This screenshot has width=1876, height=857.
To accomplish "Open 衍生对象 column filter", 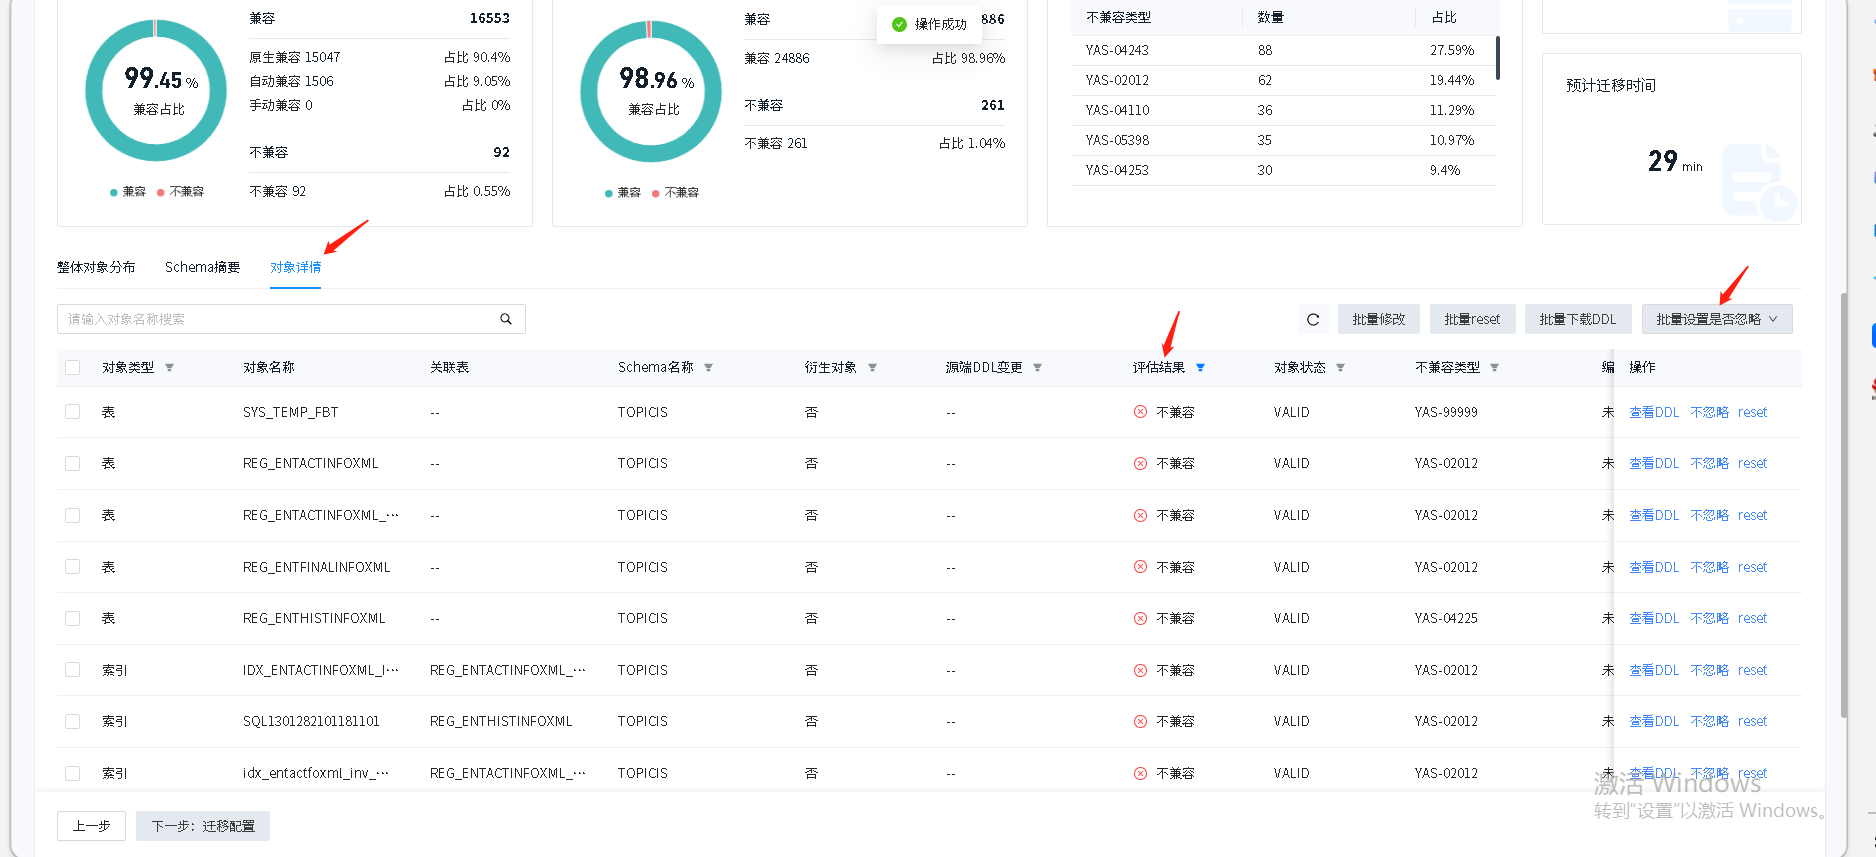I will 872,368.
